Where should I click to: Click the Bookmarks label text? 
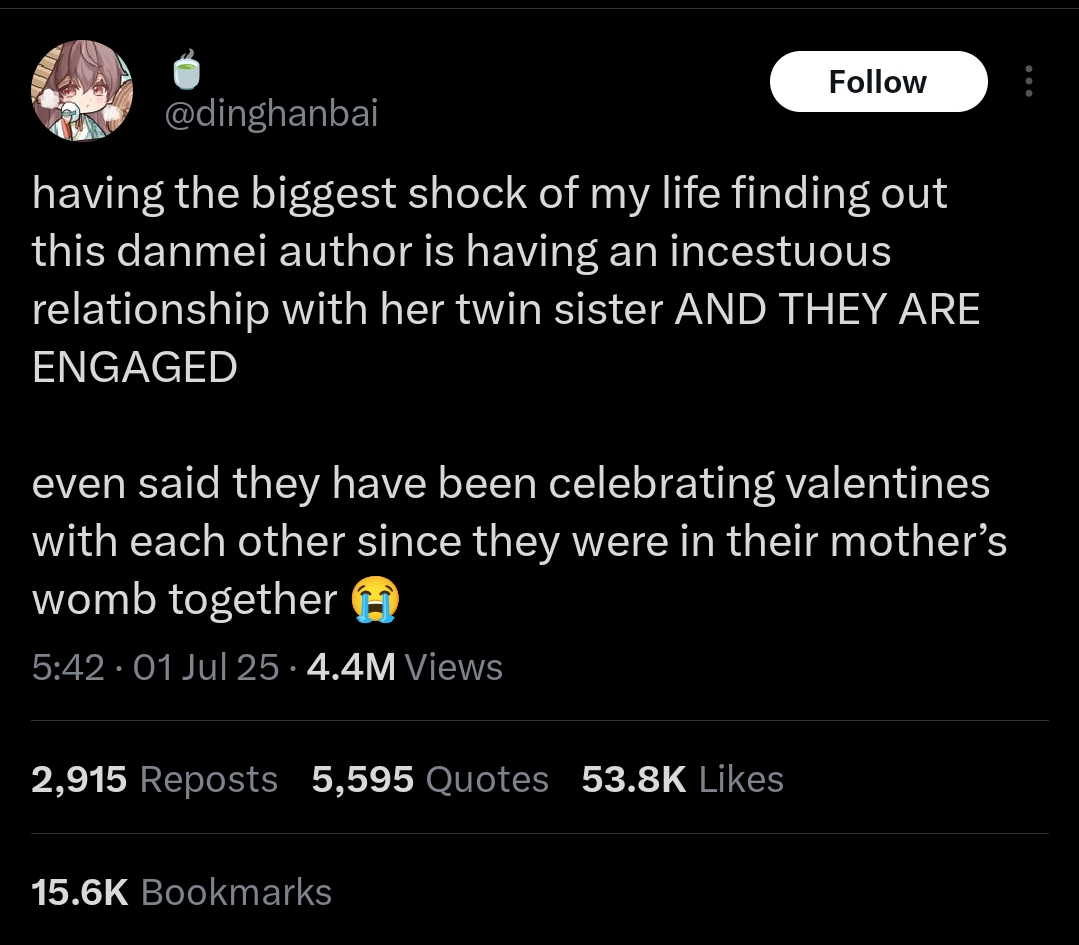[237, 892]
